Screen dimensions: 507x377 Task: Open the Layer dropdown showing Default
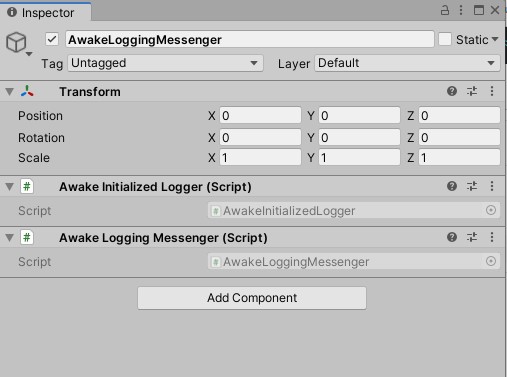[407, 63]
